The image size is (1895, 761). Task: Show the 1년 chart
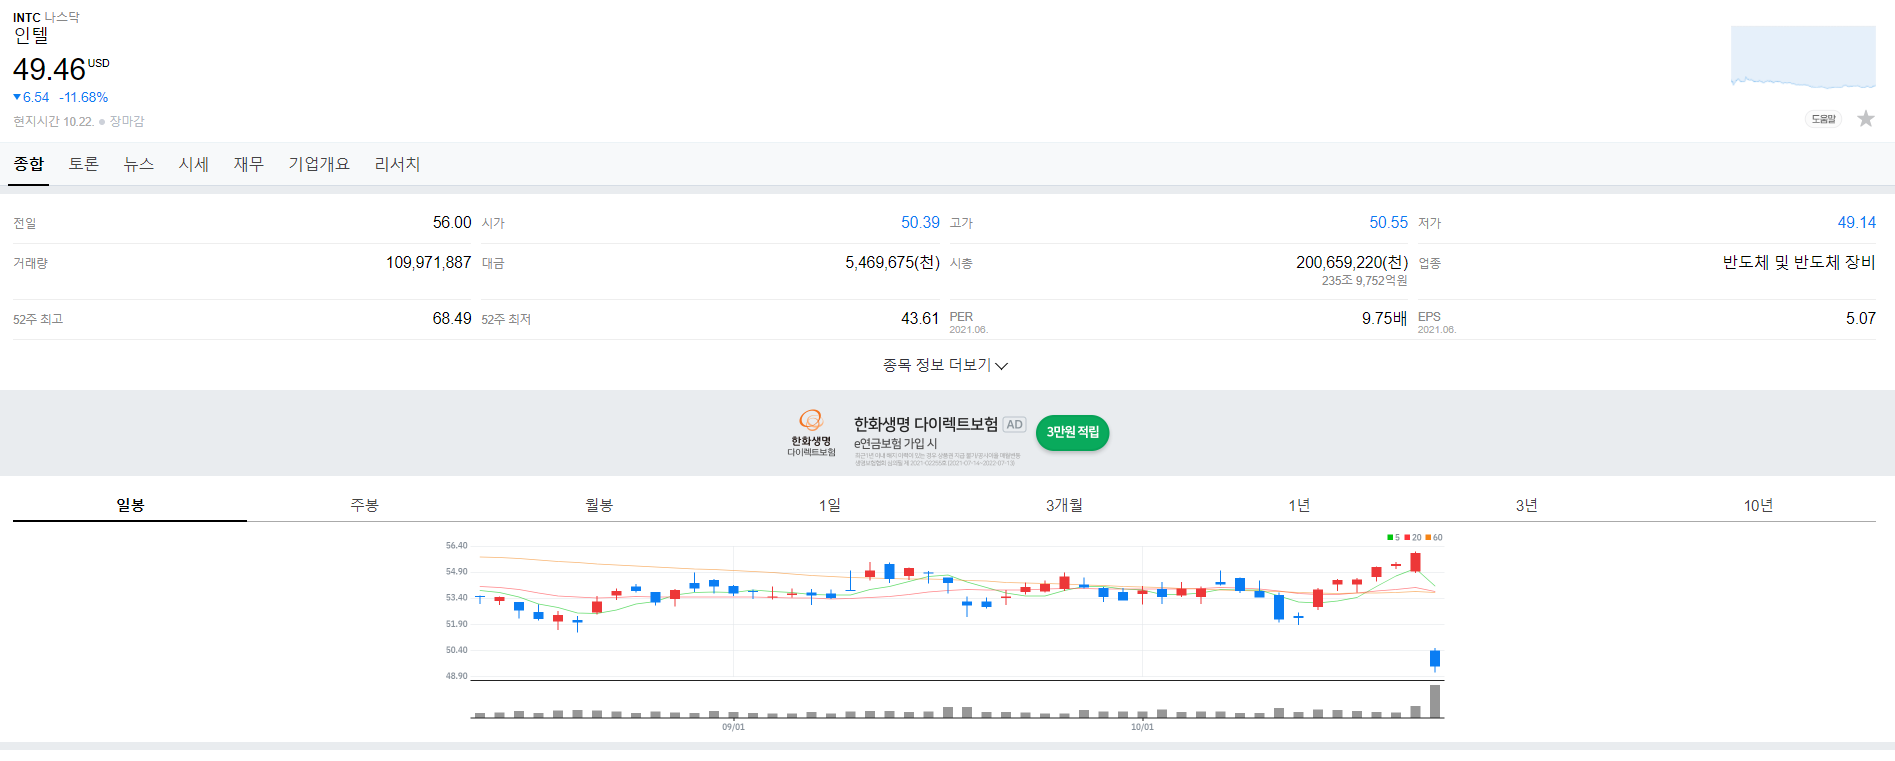[x=1298, y=505]
